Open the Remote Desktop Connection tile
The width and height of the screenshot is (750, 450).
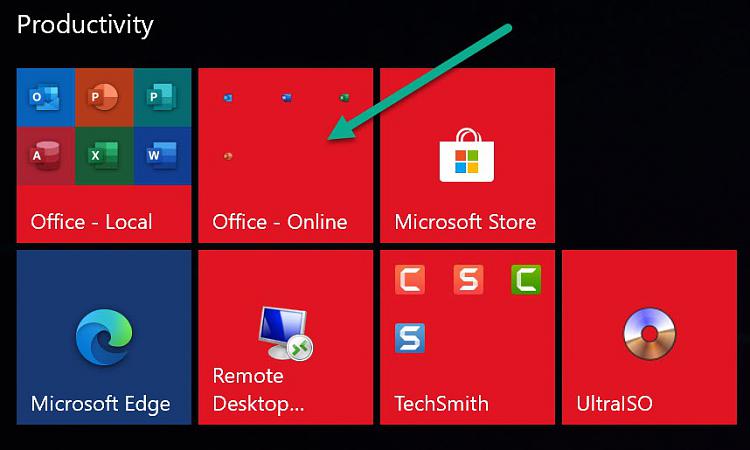(286, 337)
